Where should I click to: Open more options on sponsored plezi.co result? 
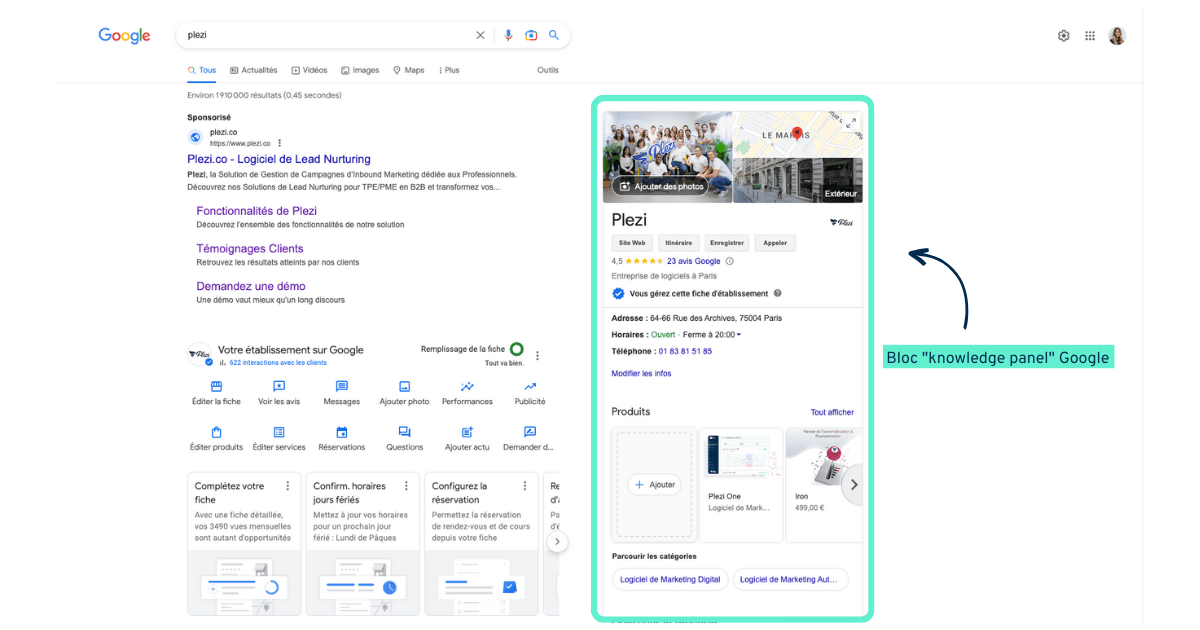[280, 143]
